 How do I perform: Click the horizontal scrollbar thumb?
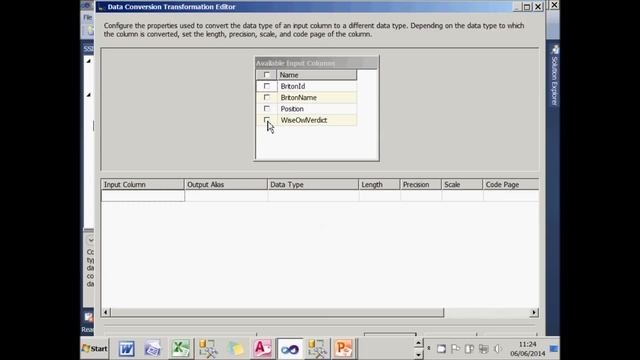(277, 312)
